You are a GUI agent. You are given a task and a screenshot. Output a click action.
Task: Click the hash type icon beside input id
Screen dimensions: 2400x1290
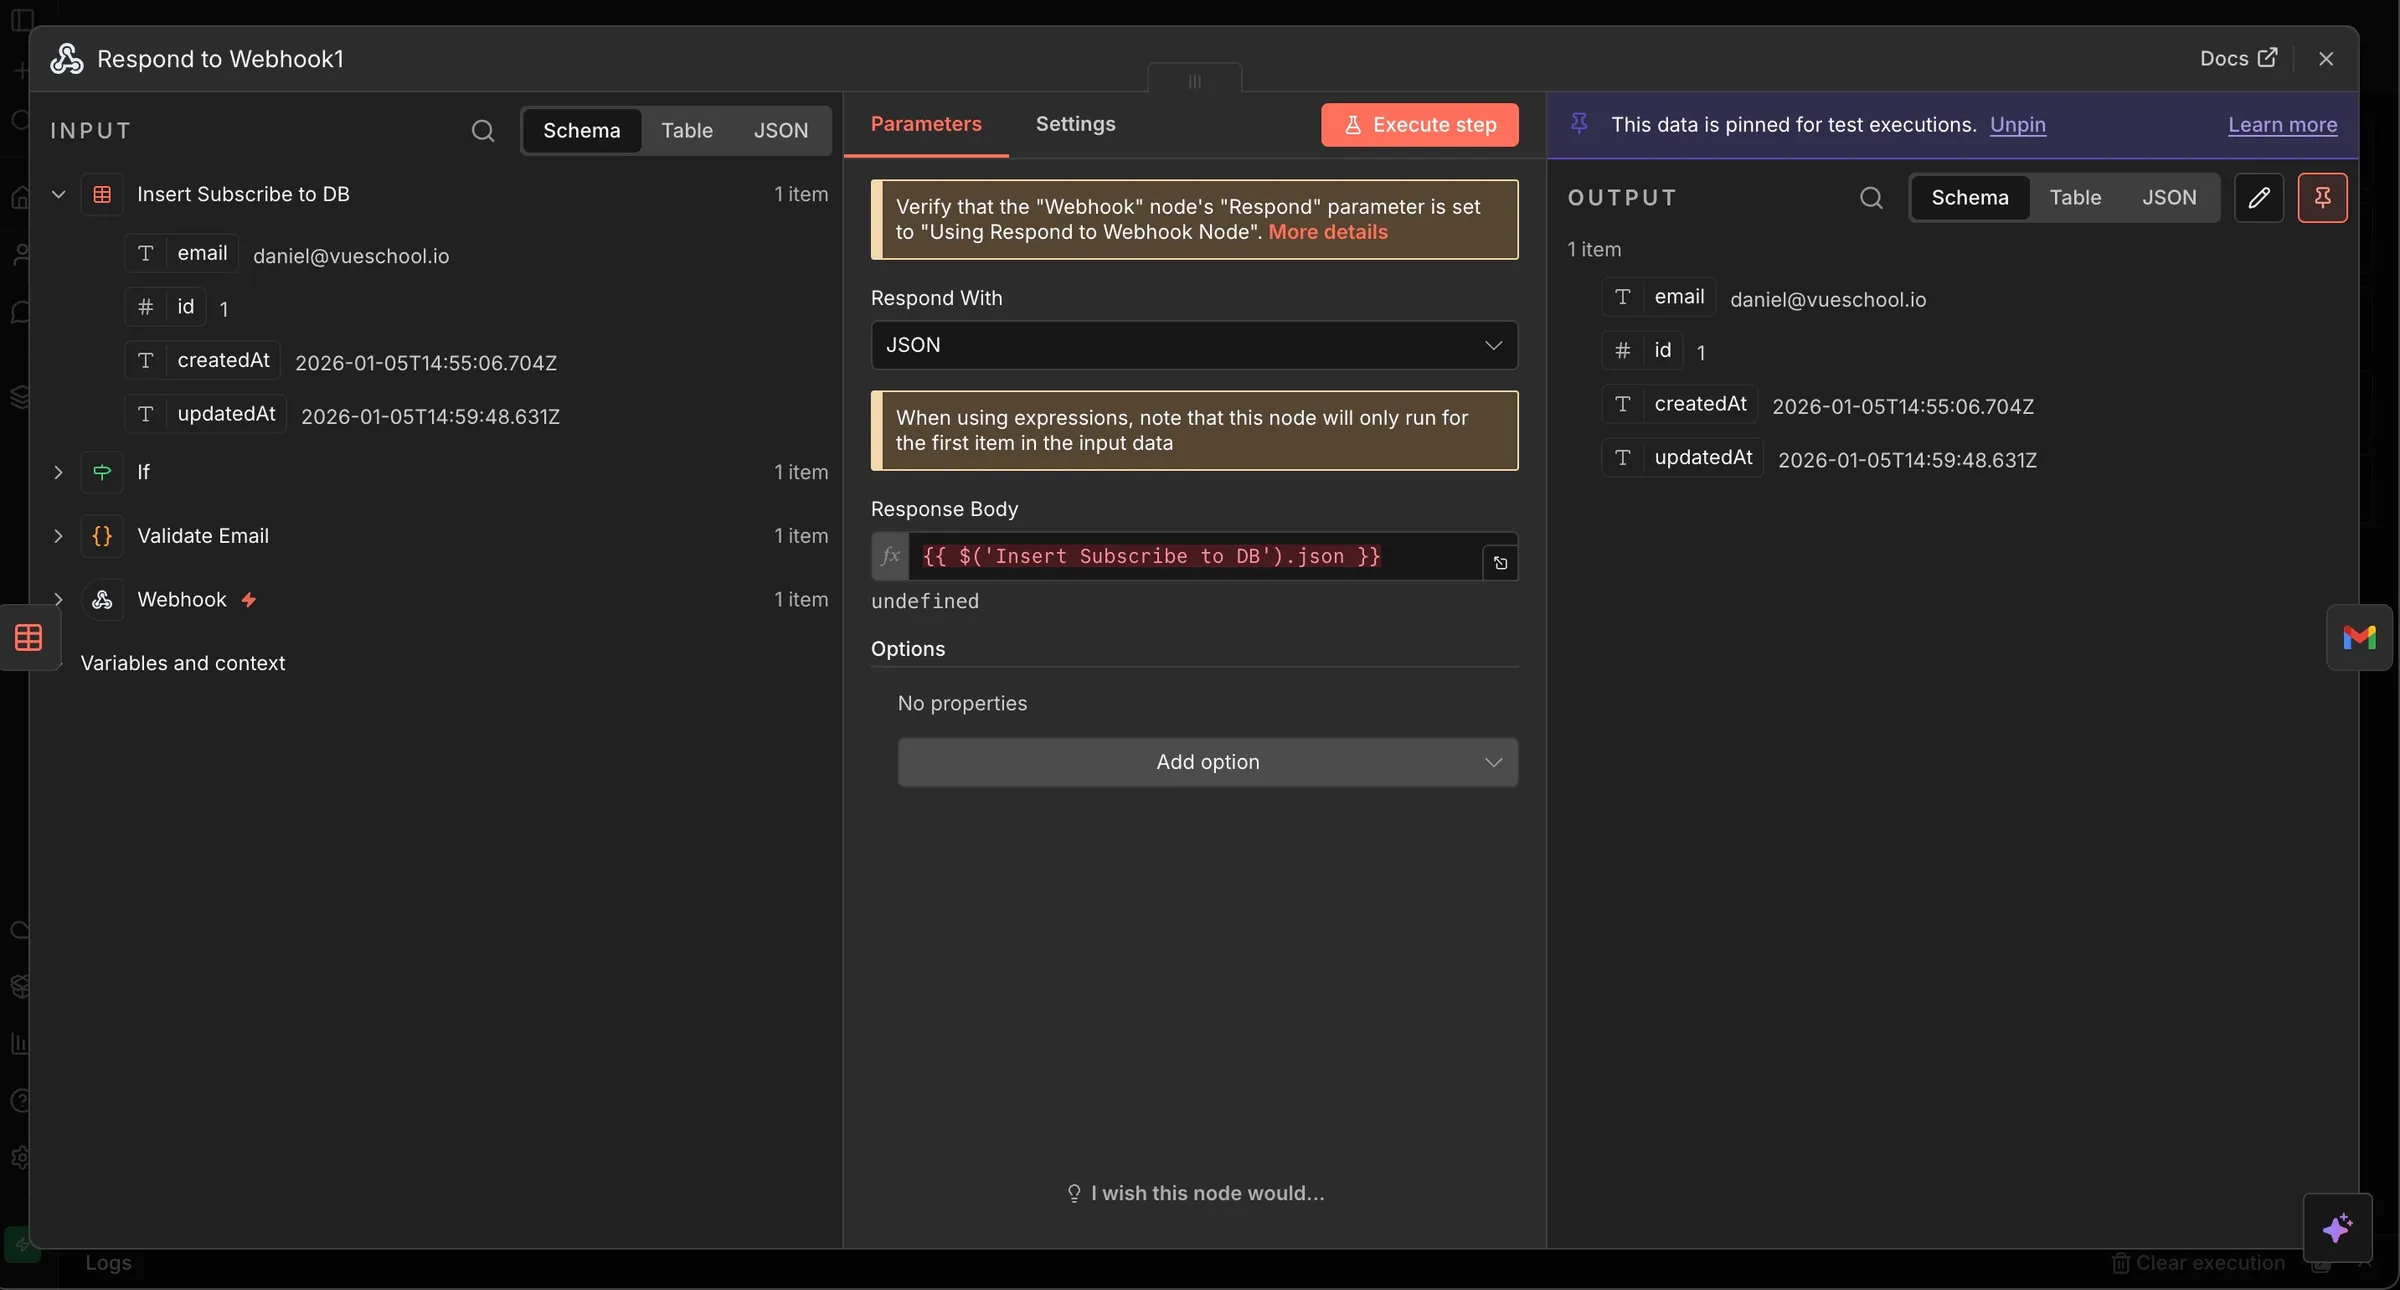(145, 307)
